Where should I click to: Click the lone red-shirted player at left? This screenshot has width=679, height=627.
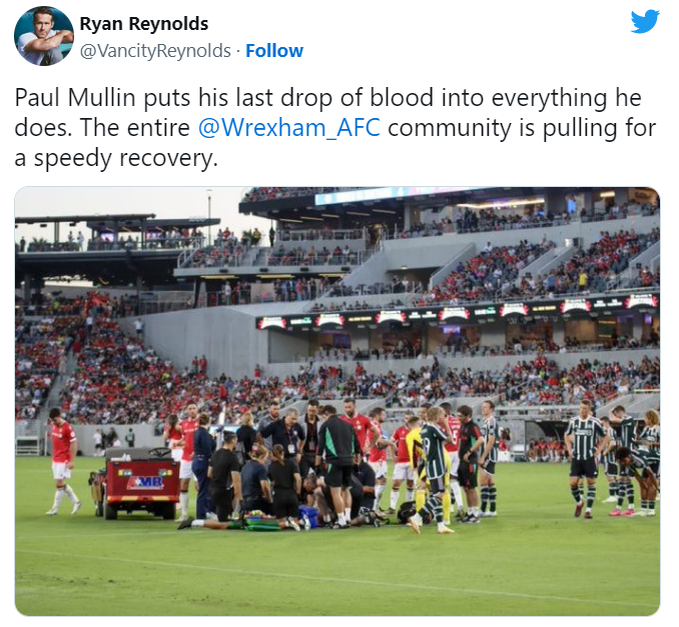point(63,461)
